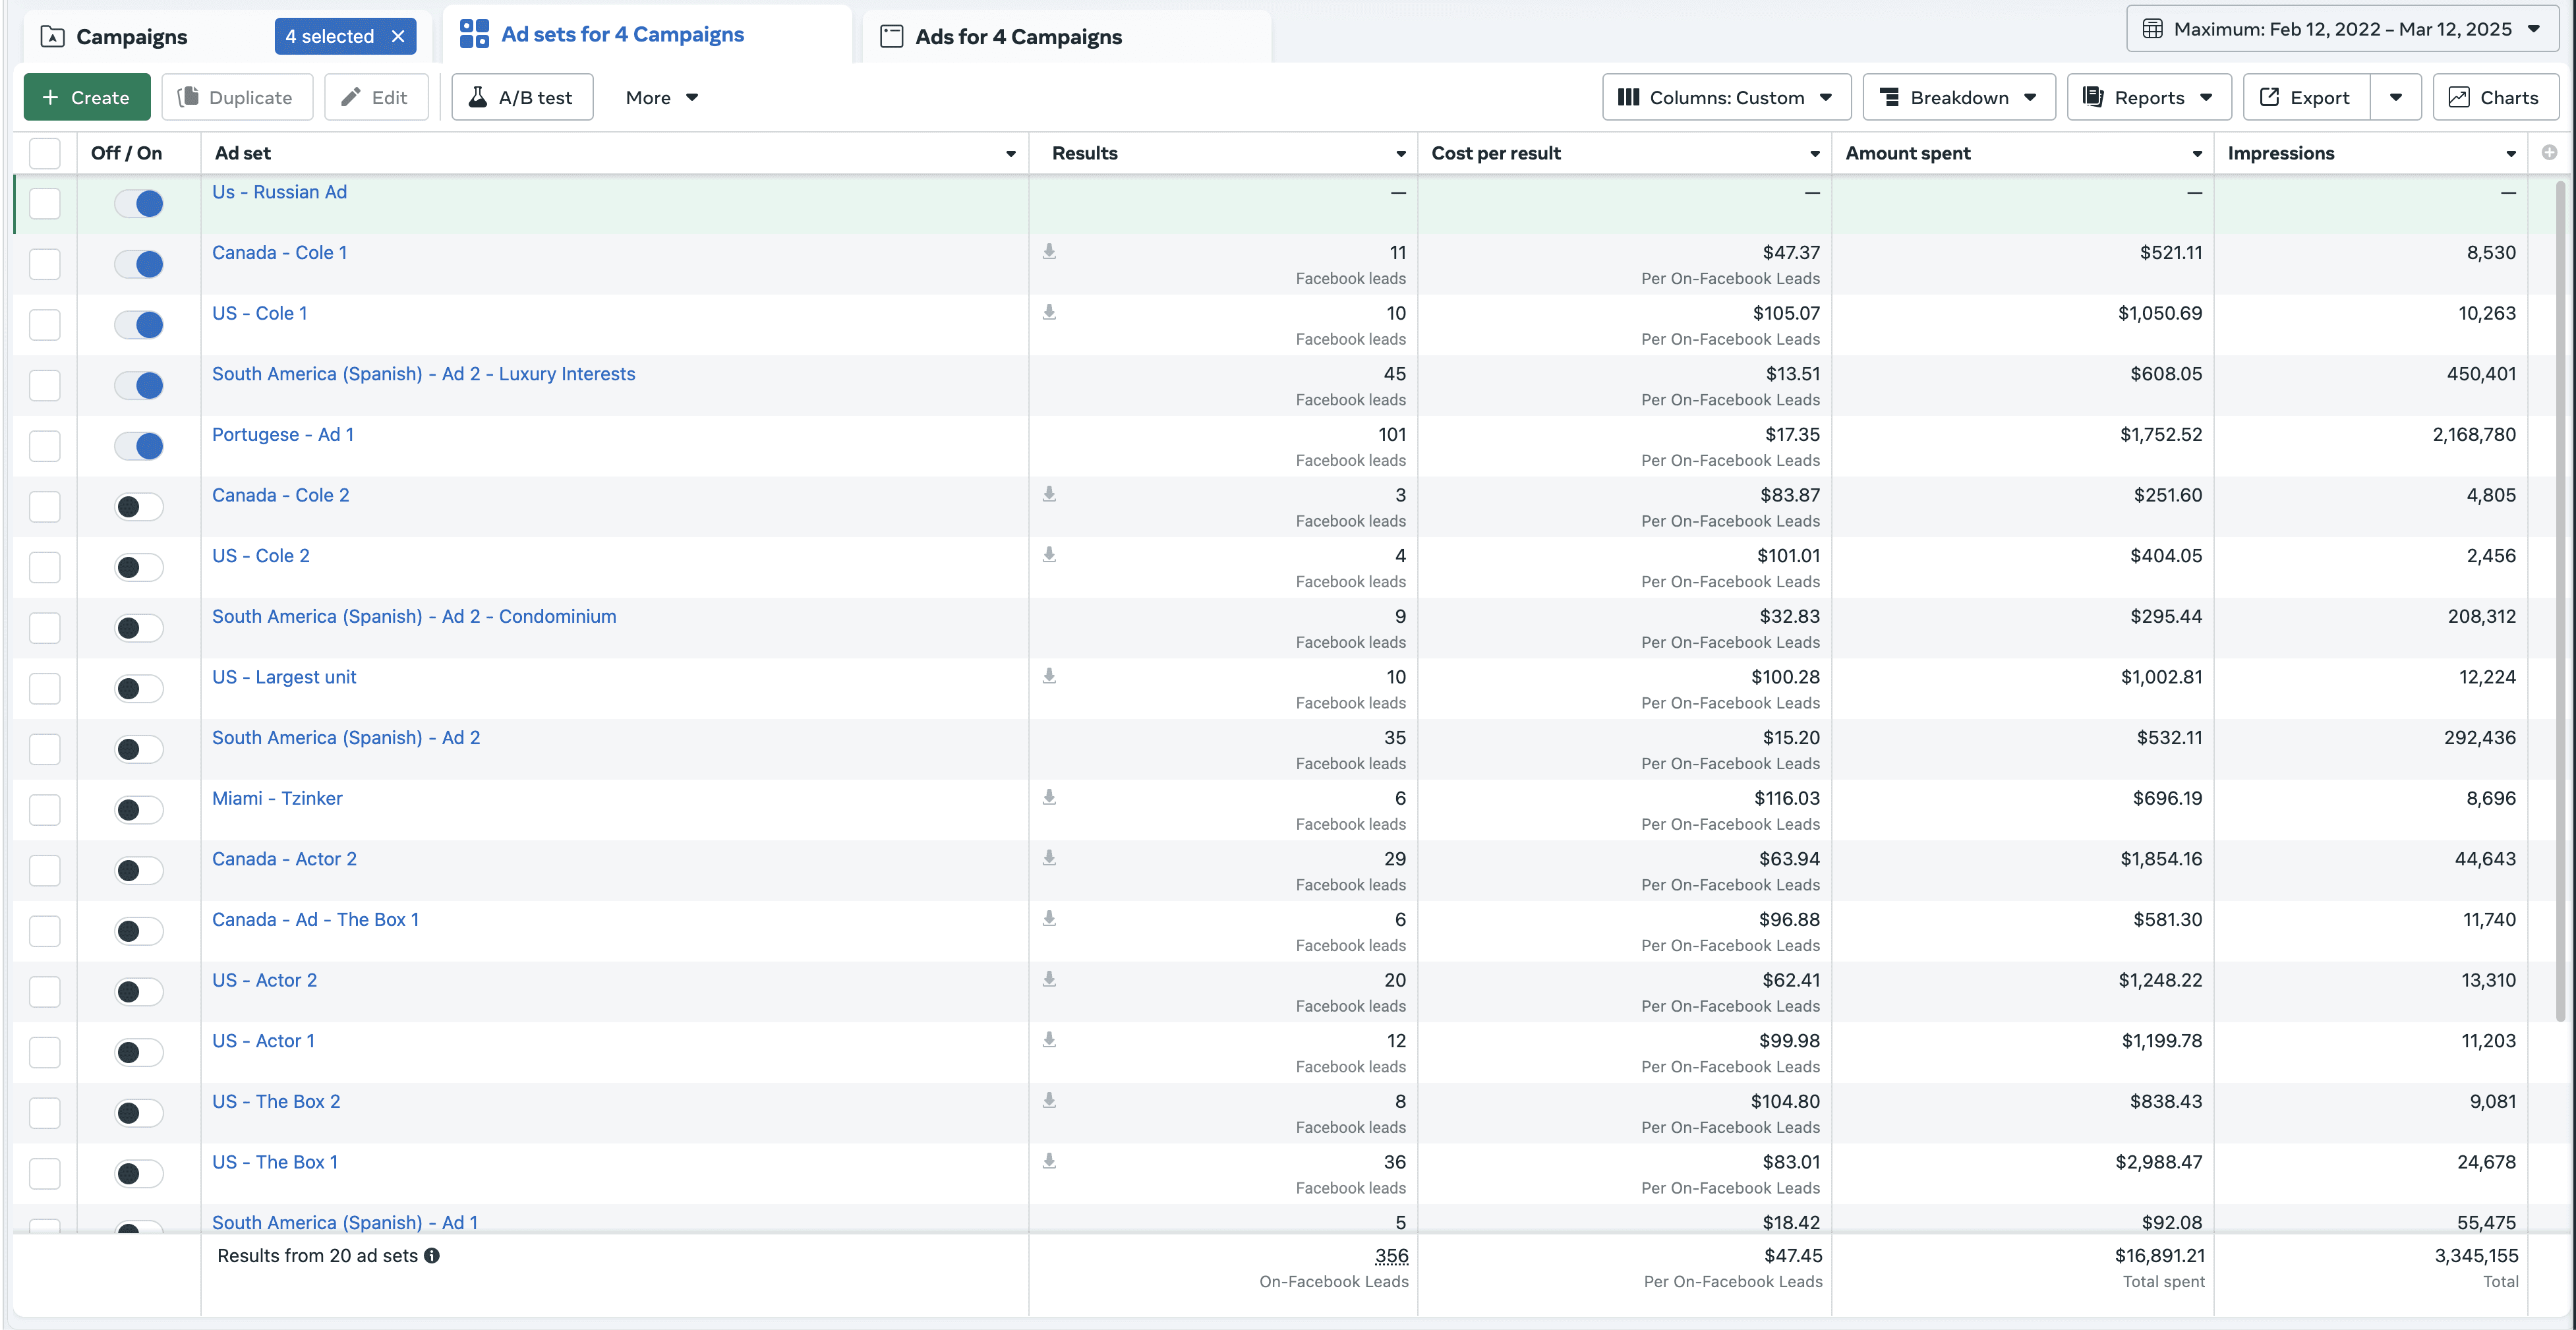Click the lead download icon for Canada - Actor 2
This screenshot has height=1330, width=2576.
pos(1049,858)
